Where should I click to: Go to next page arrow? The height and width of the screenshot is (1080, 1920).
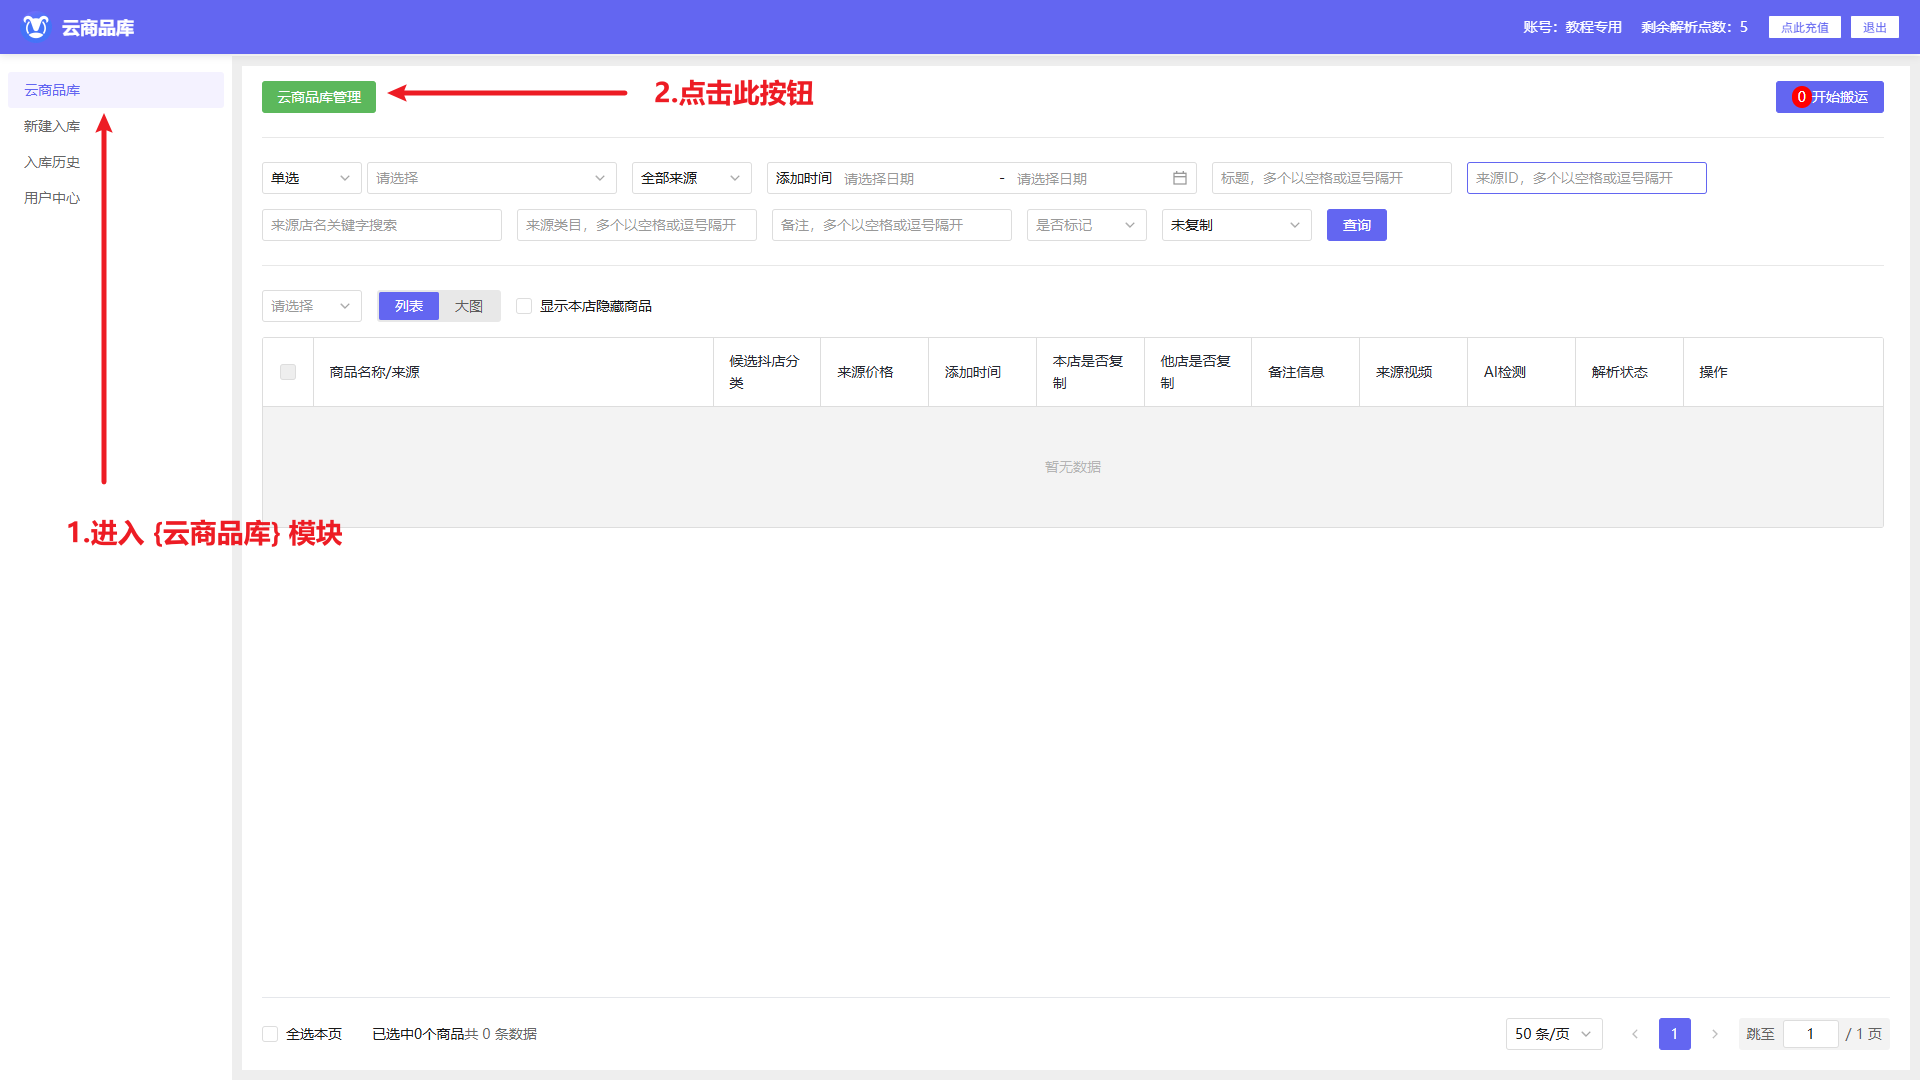pos(1715,1034)
